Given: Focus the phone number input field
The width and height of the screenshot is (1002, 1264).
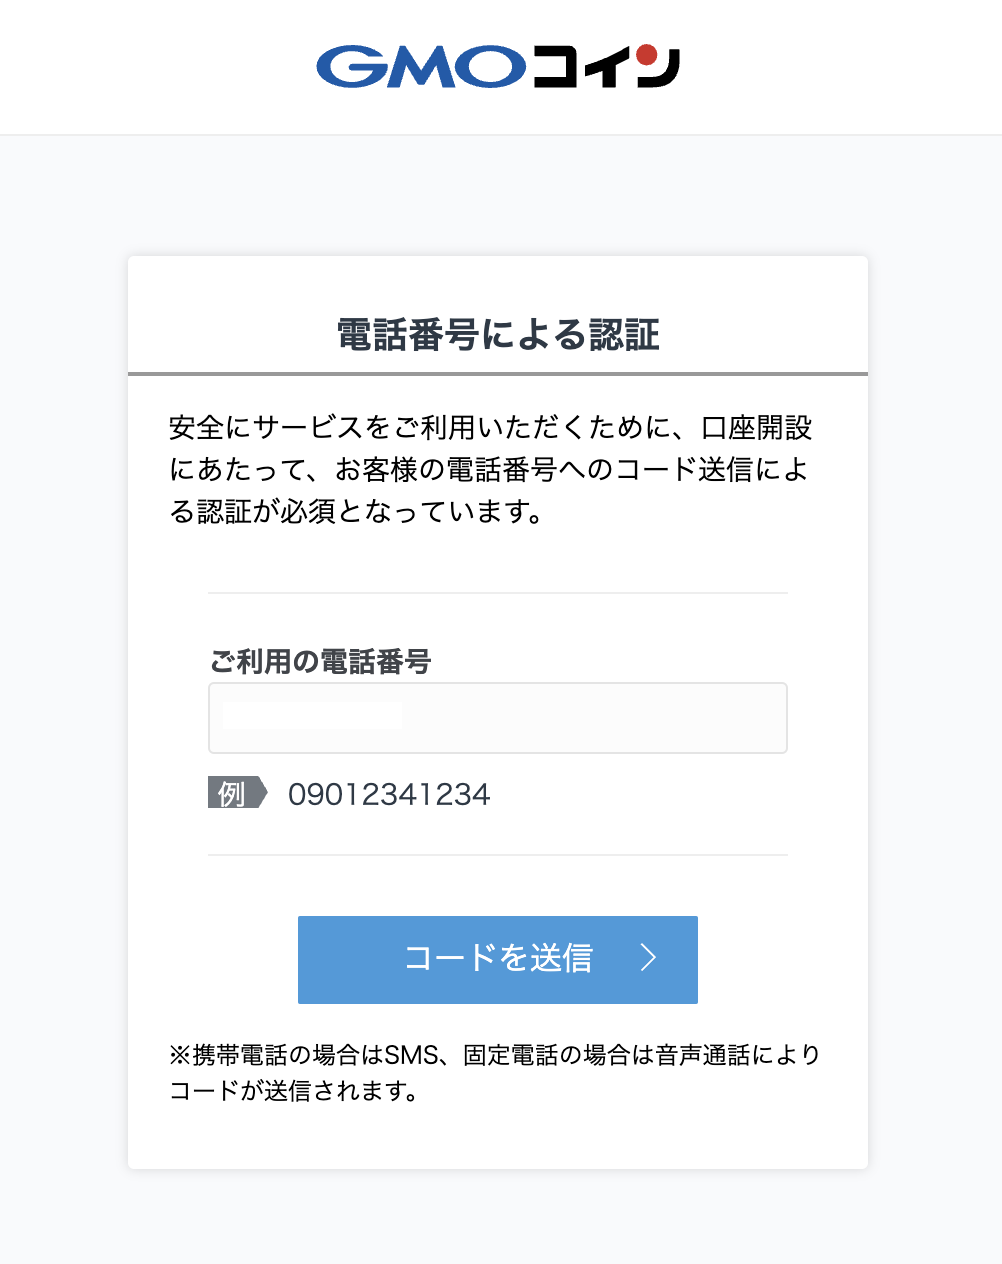Looking at the screenshot, I should [497, 717].
